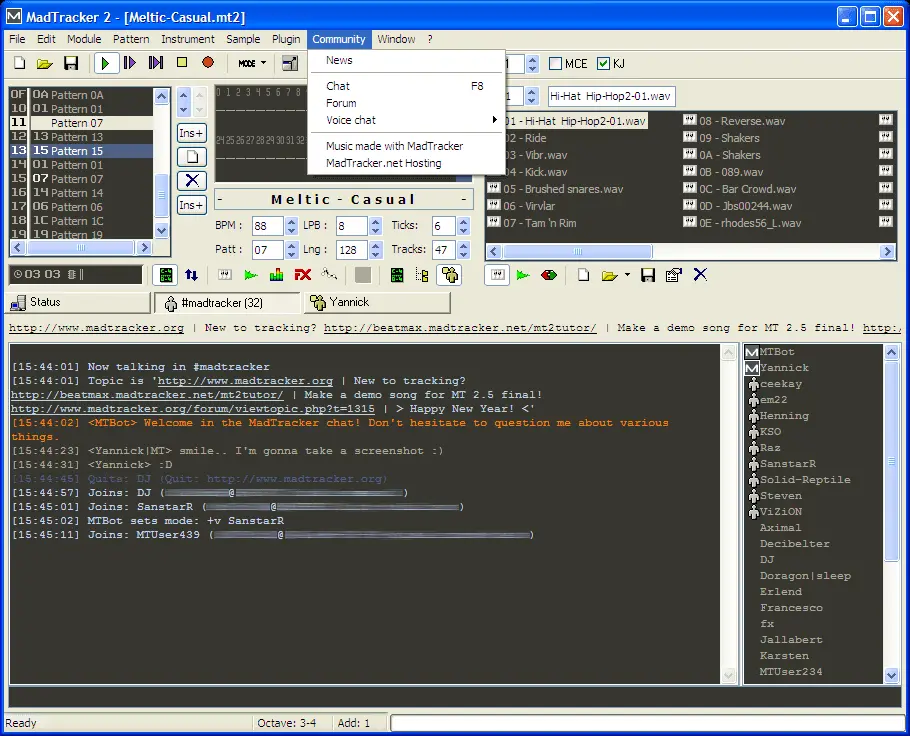910x736 pixels.
Task: Click the Save module floppy icon
Action: [71, 63]
